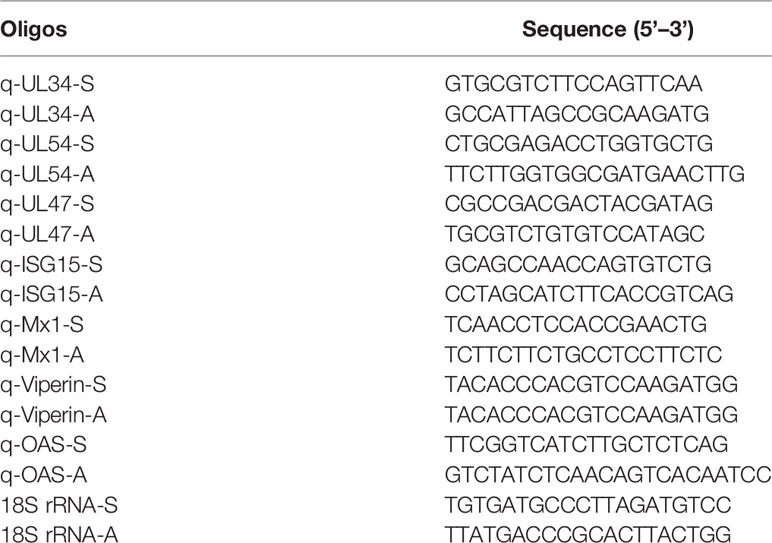
Task: Click the q-Viperin-S row label
Action: pos(53,385)
